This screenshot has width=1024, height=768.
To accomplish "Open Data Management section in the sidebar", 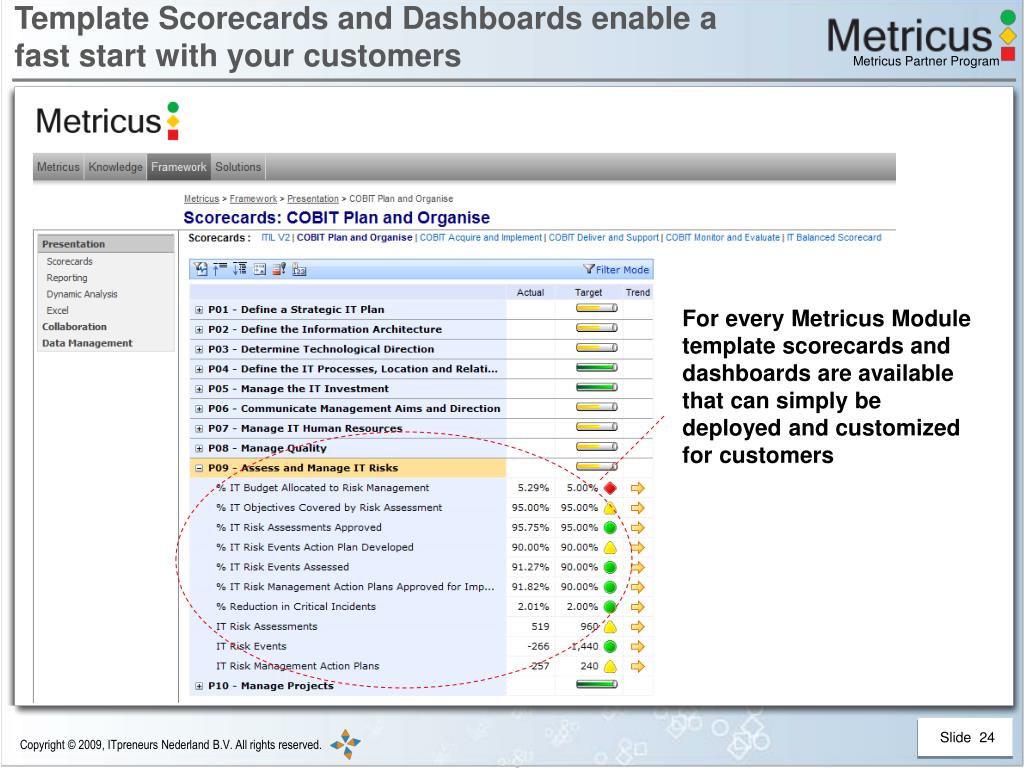I will coord(87,343).
